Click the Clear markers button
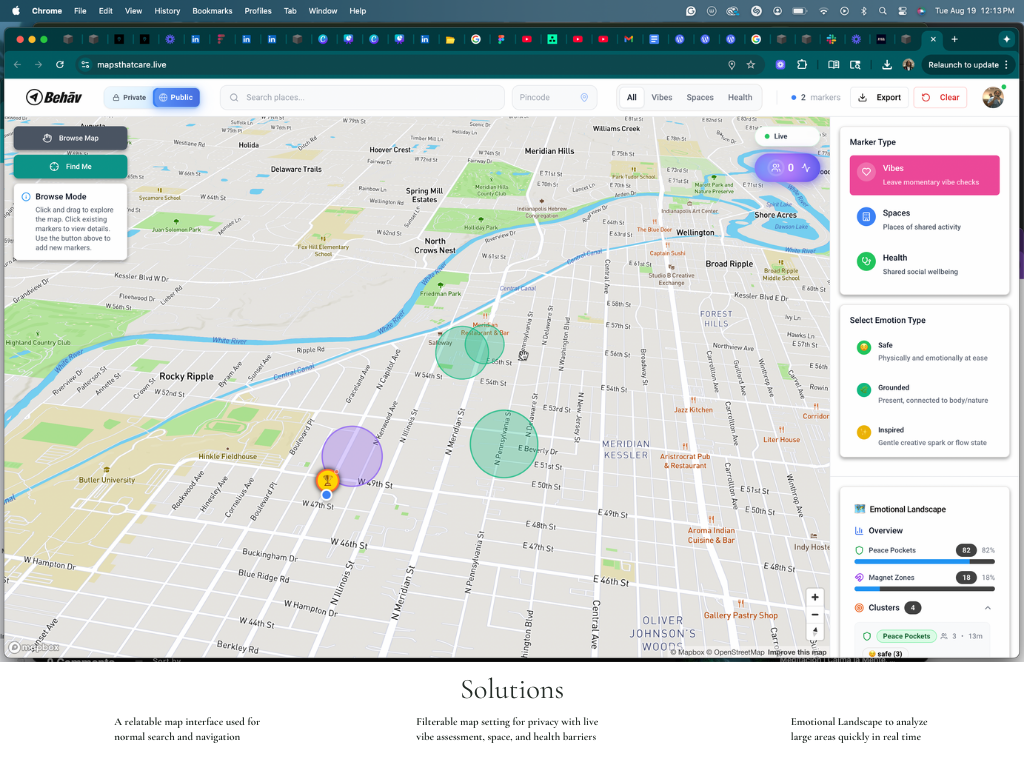 [940, 97]
